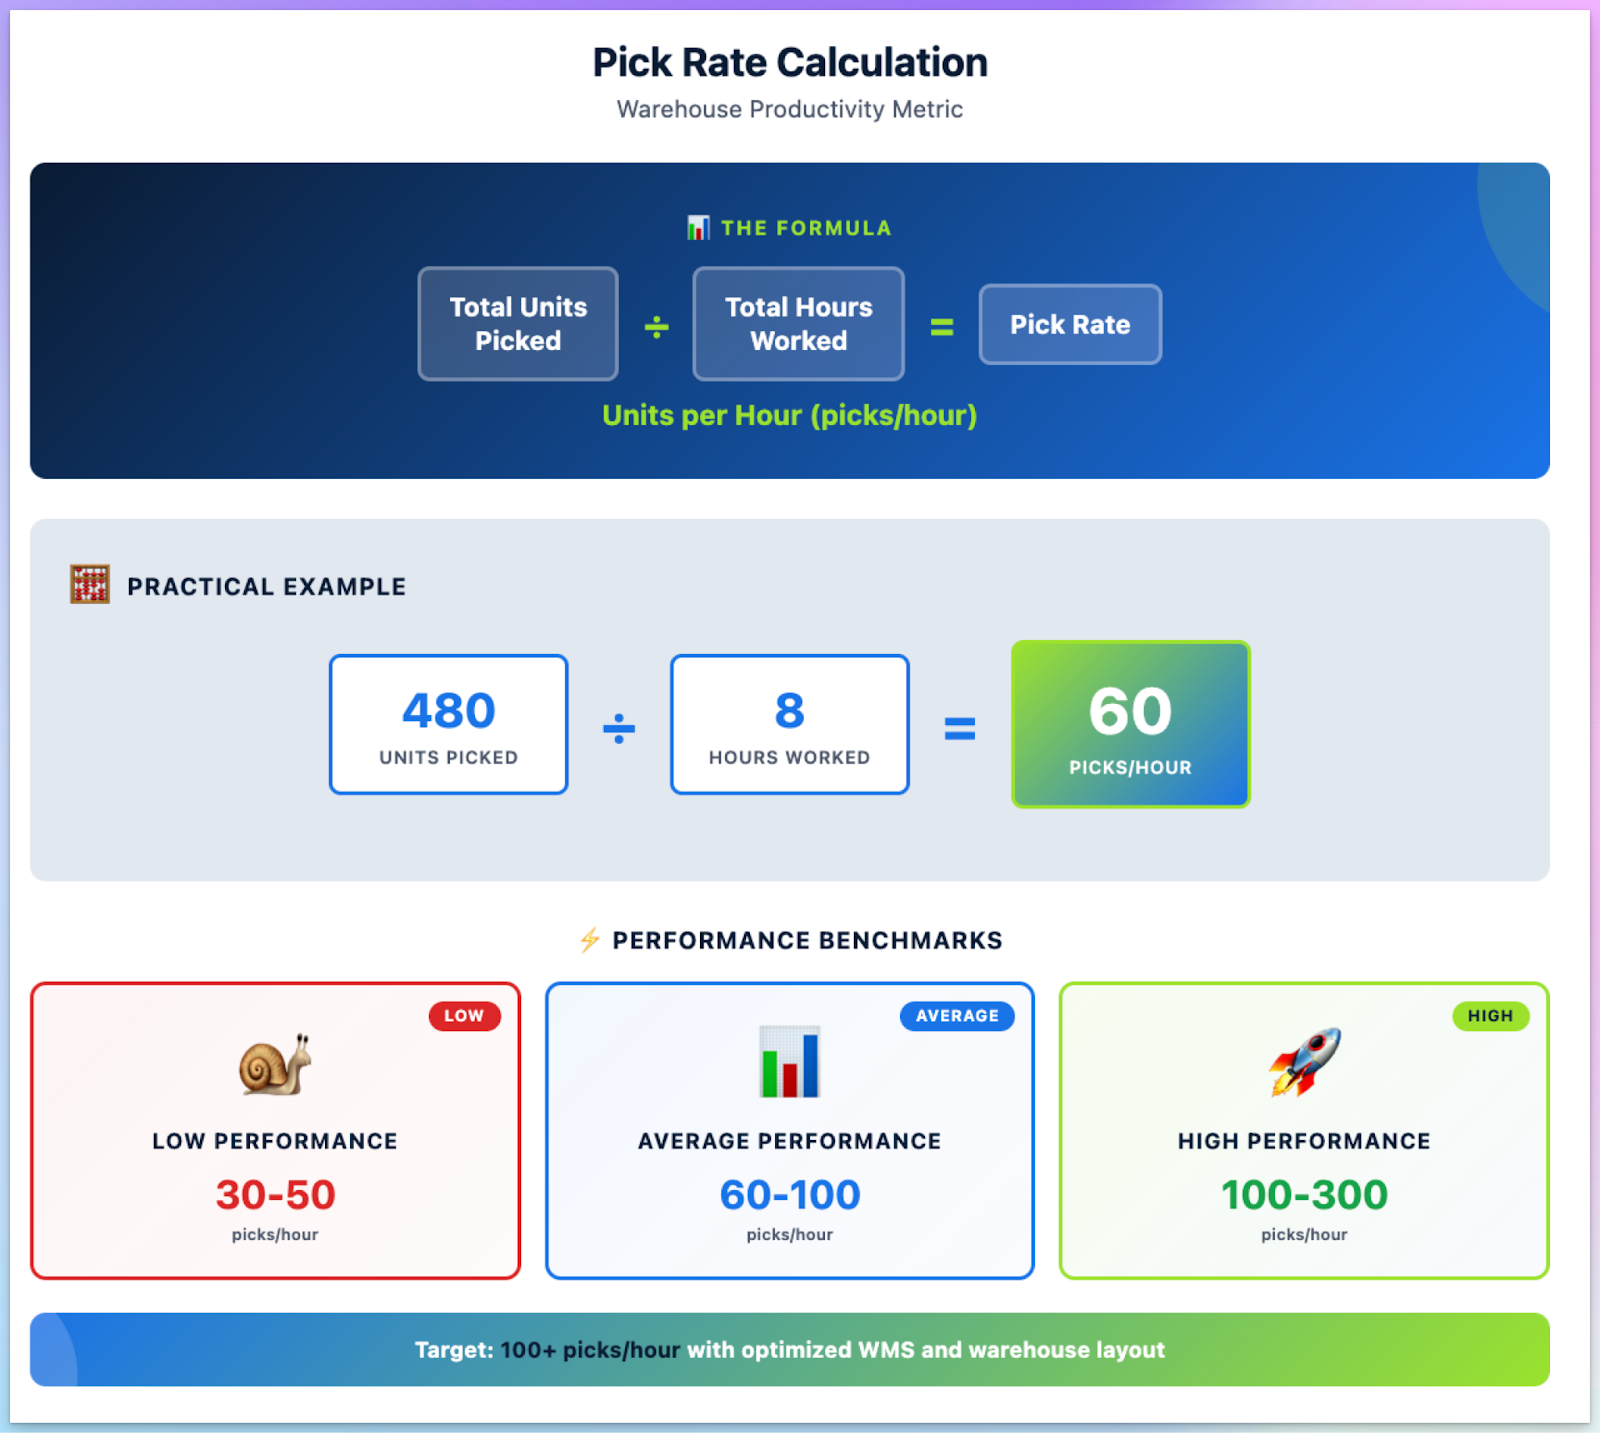Click the rocket icon in High Performance card
The height and width of the screenshot is (1433, 1600).
click(1304, 1062)
